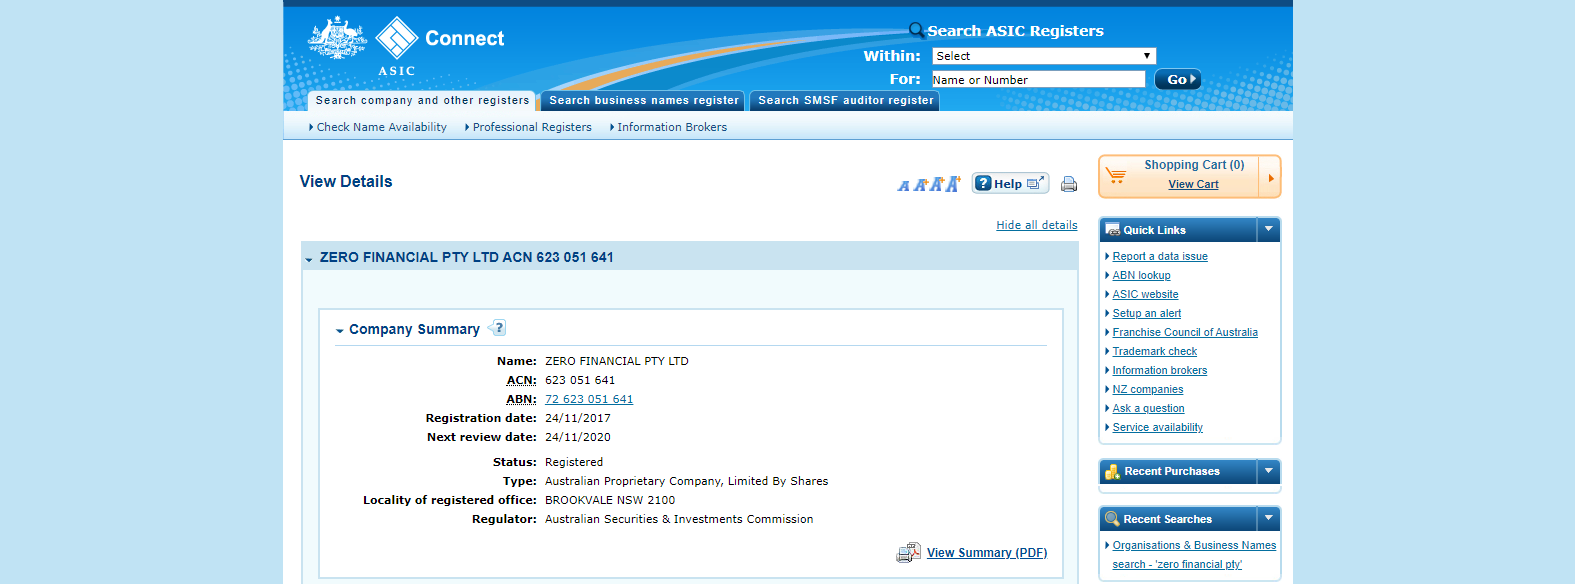Set the largest font size icon
Image resolution: width=1575 pixels, height=584 pixels.
[x=953, y=183]
